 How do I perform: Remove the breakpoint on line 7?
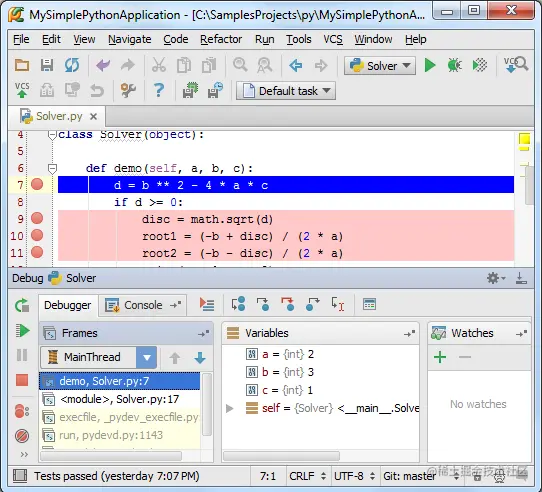tap(37, 184)
